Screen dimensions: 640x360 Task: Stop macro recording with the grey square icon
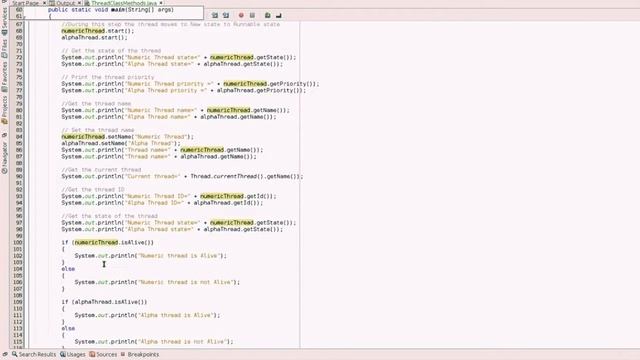(252, 16)
